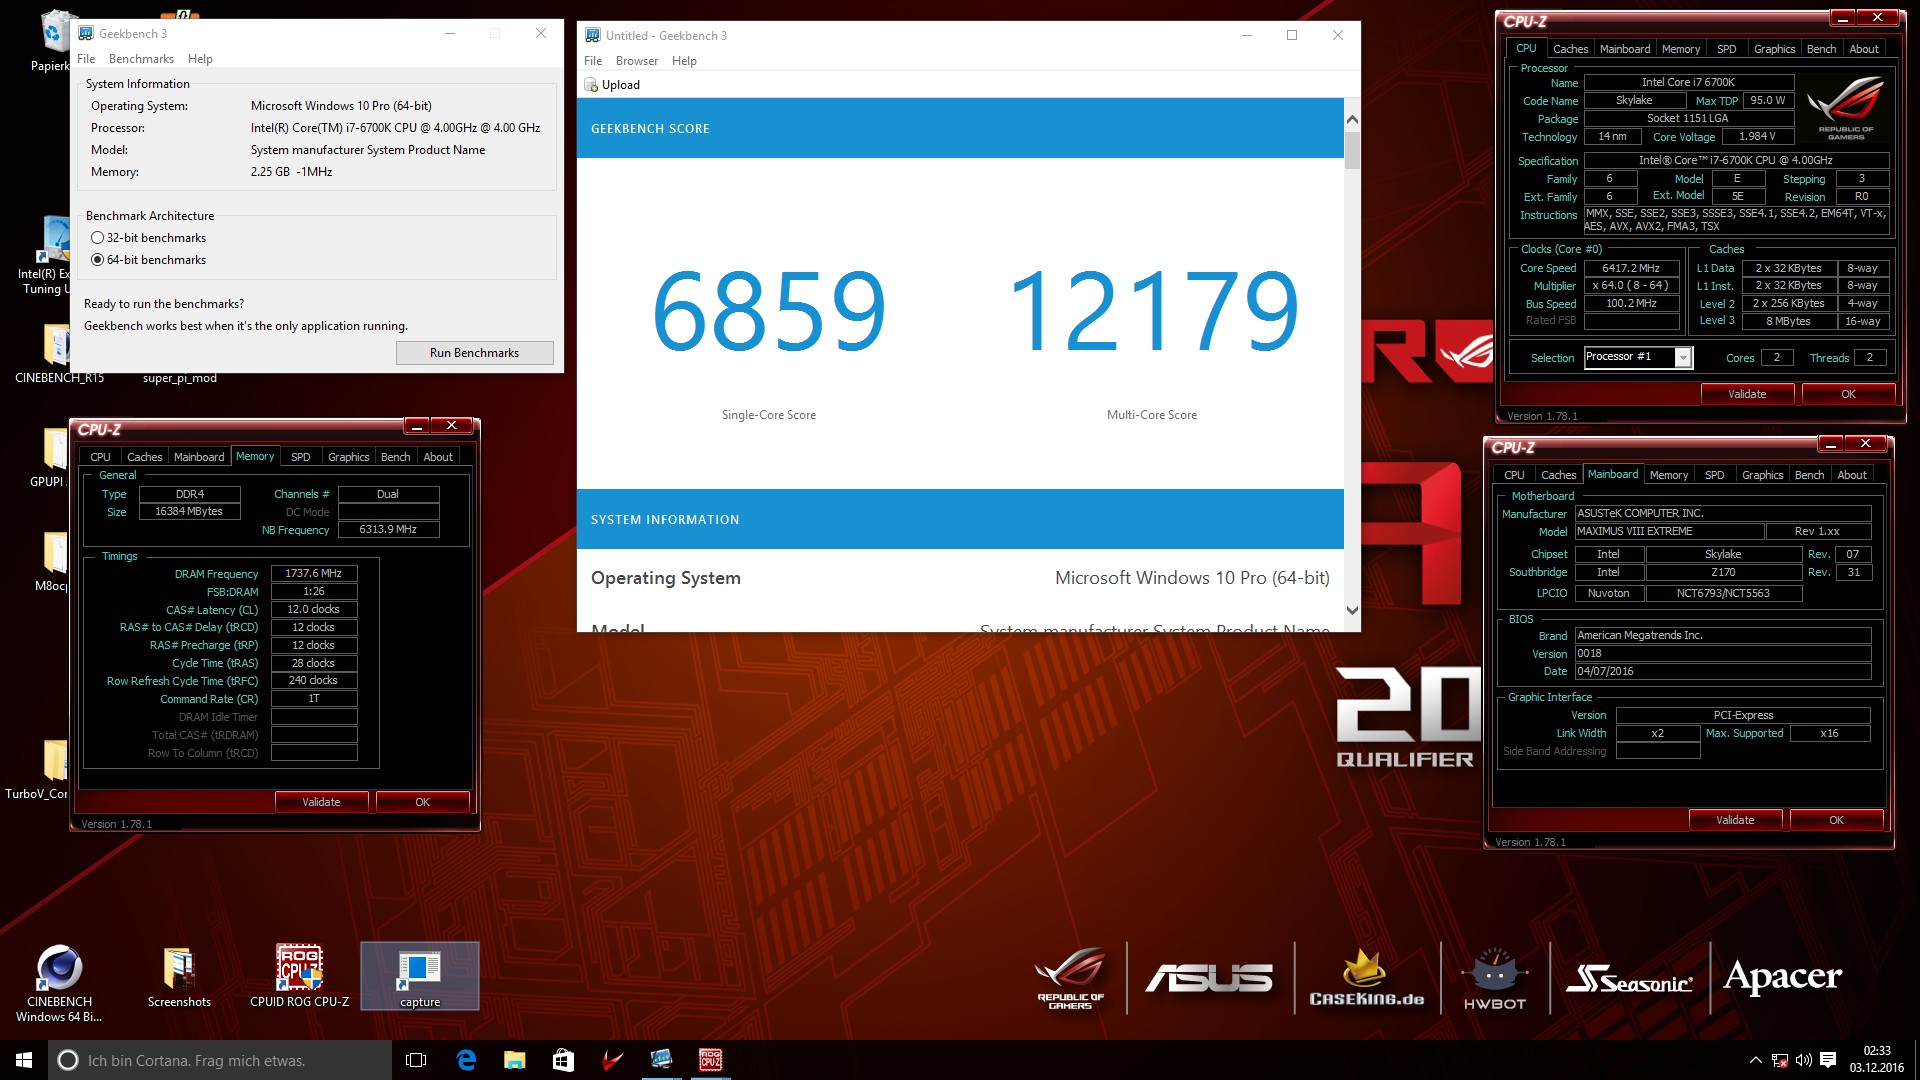Click the taskbar clock and date
This screenshot has height=1080, width=1920.
pos(1876,1060)
